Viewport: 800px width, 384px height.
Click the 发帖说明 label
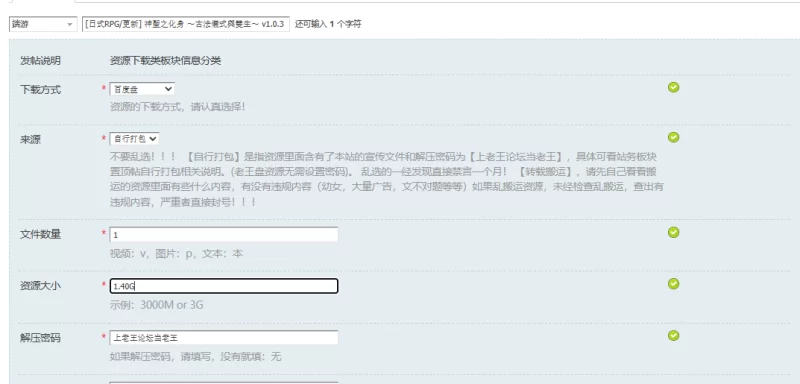(x=40, y=61)
